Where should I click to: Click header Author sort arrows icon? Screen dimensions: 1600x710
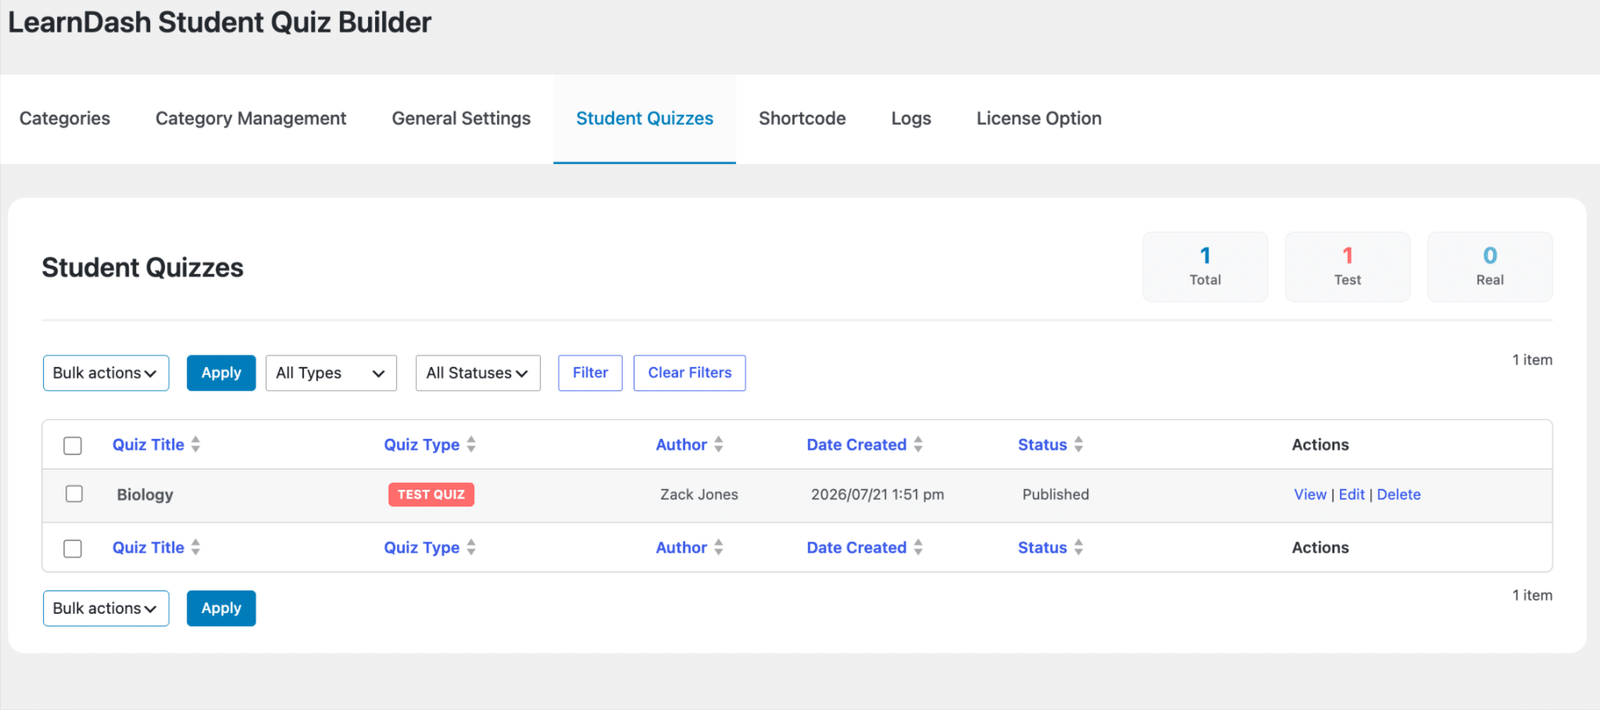tap(719, 445)
